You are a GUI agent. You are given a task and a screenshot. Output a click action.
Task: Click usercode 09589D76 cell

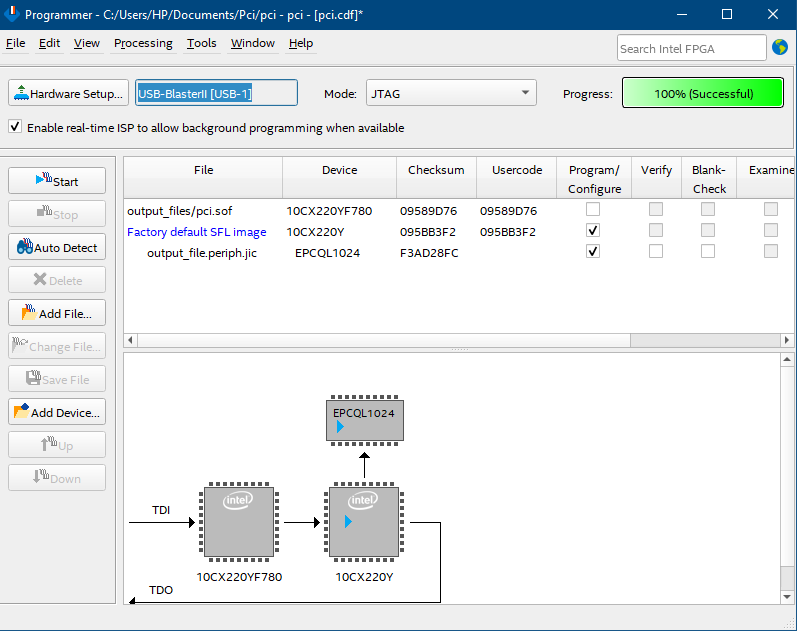tap(508, 210)
